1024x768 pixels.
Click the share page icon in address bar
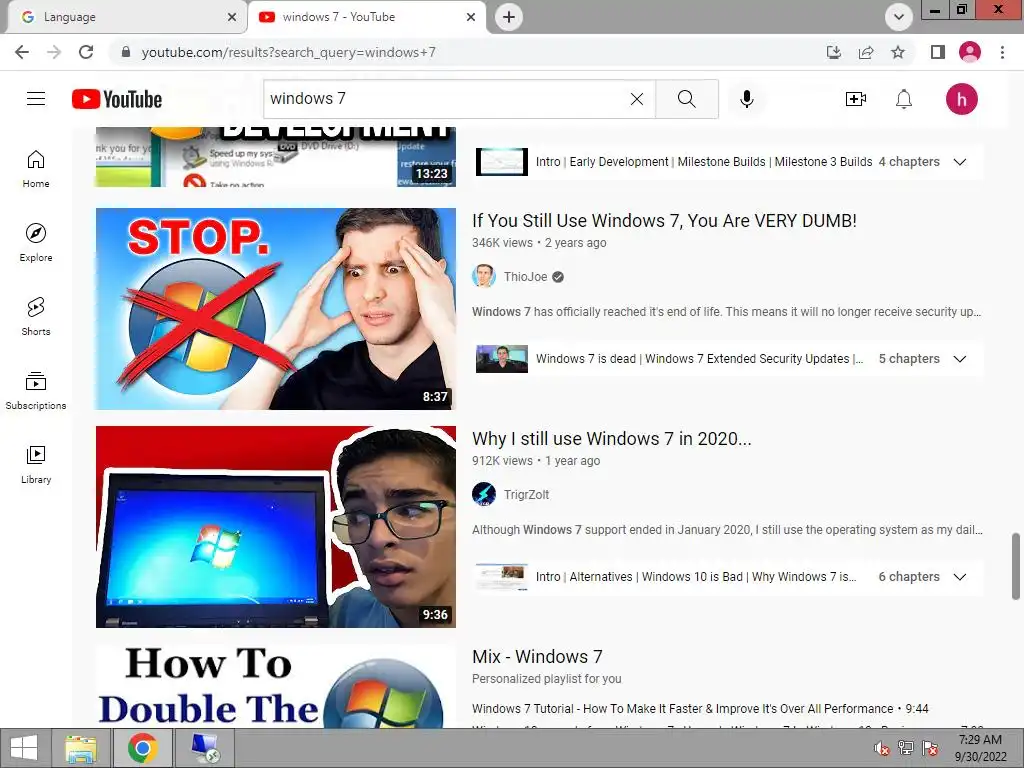(x=866, y=52)
